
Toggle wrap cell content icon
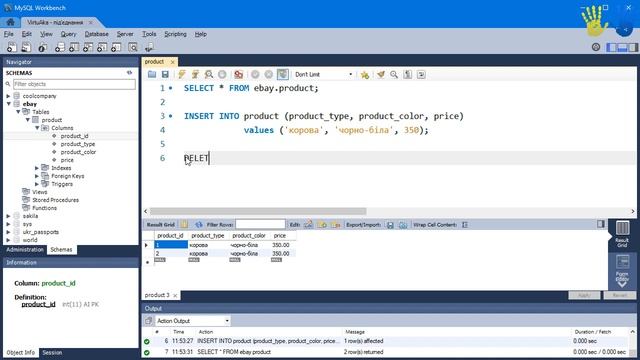tap(465, 224)
